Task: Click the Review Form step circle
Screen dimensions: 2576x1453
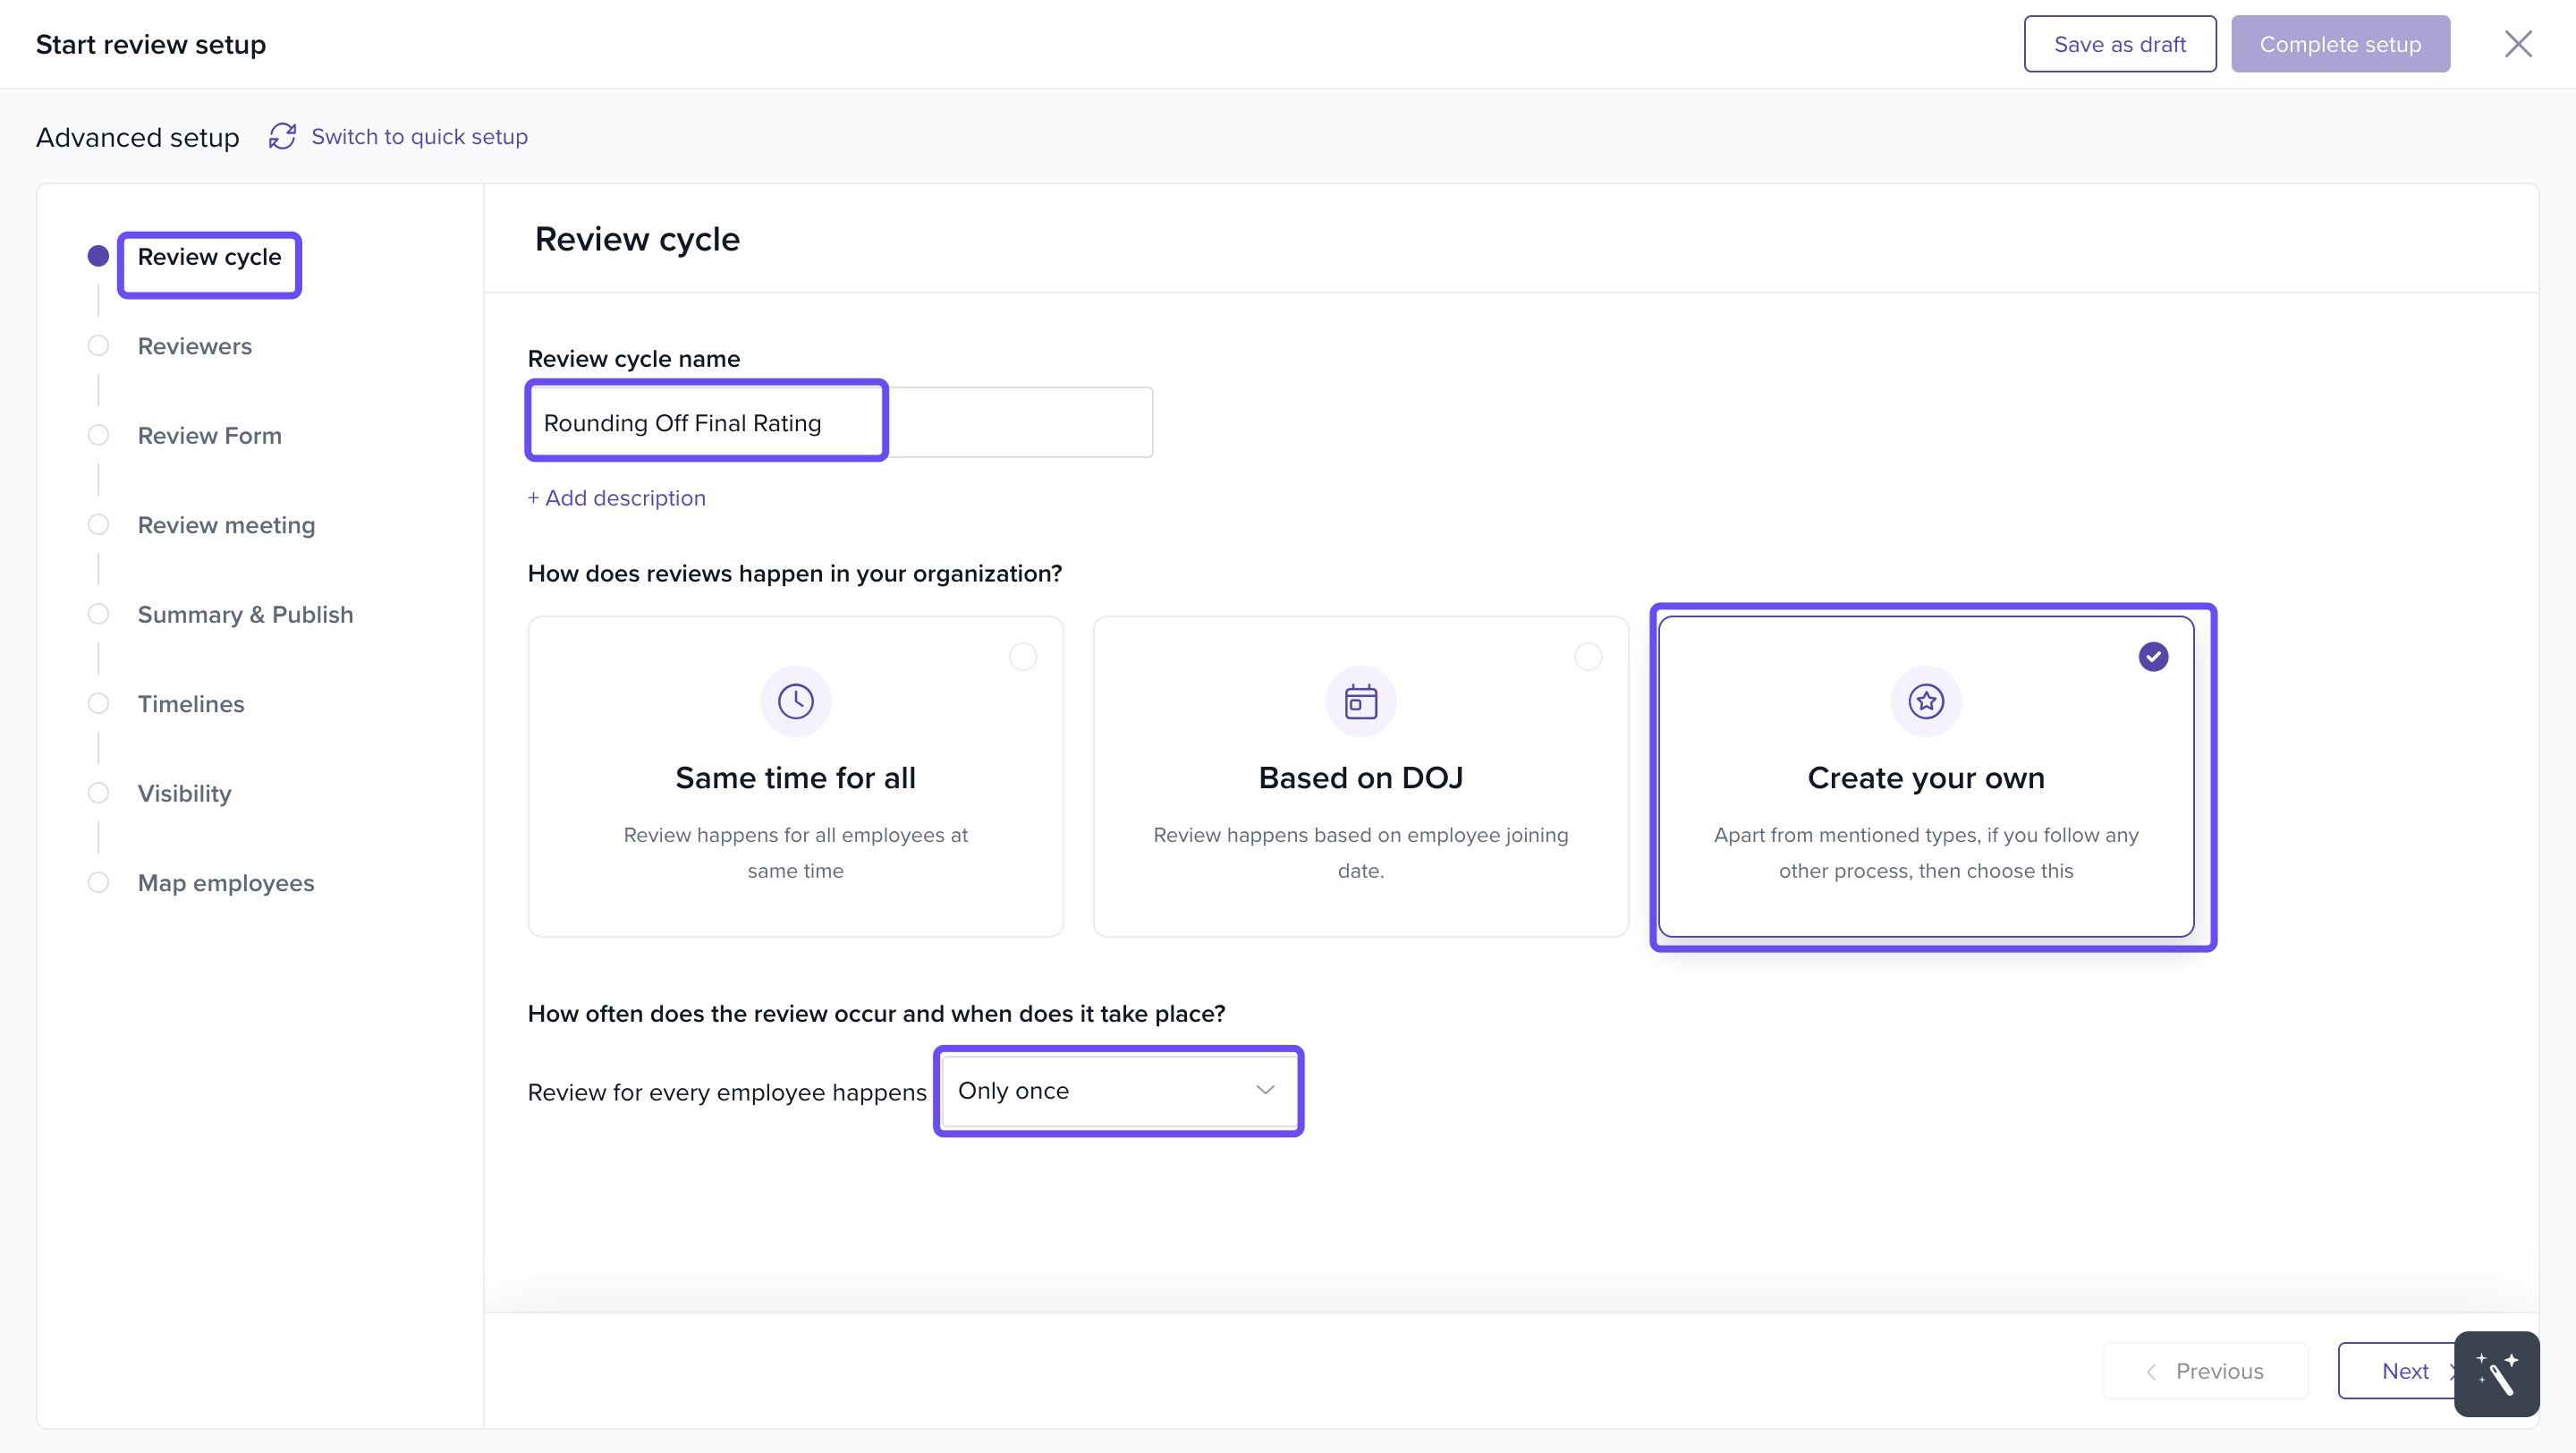Action: pyautogui.click(x=98, y=435)
